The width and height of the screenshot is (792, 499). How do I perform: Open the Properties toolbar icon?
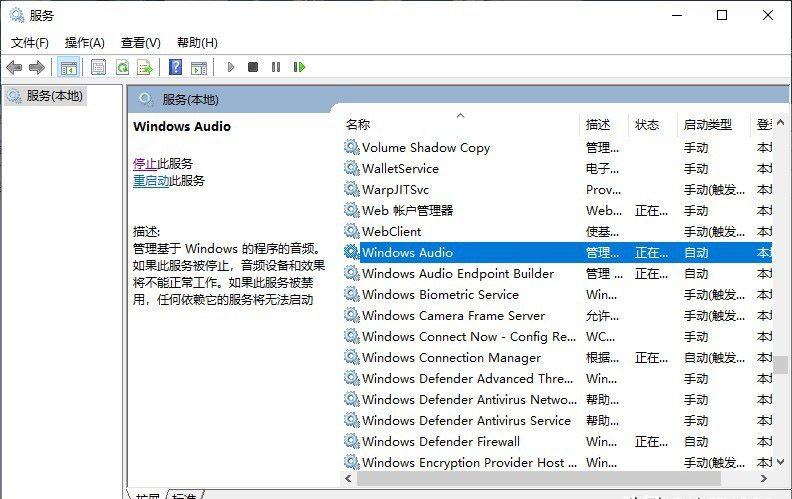pyautogui.click(x=98, y=67)
